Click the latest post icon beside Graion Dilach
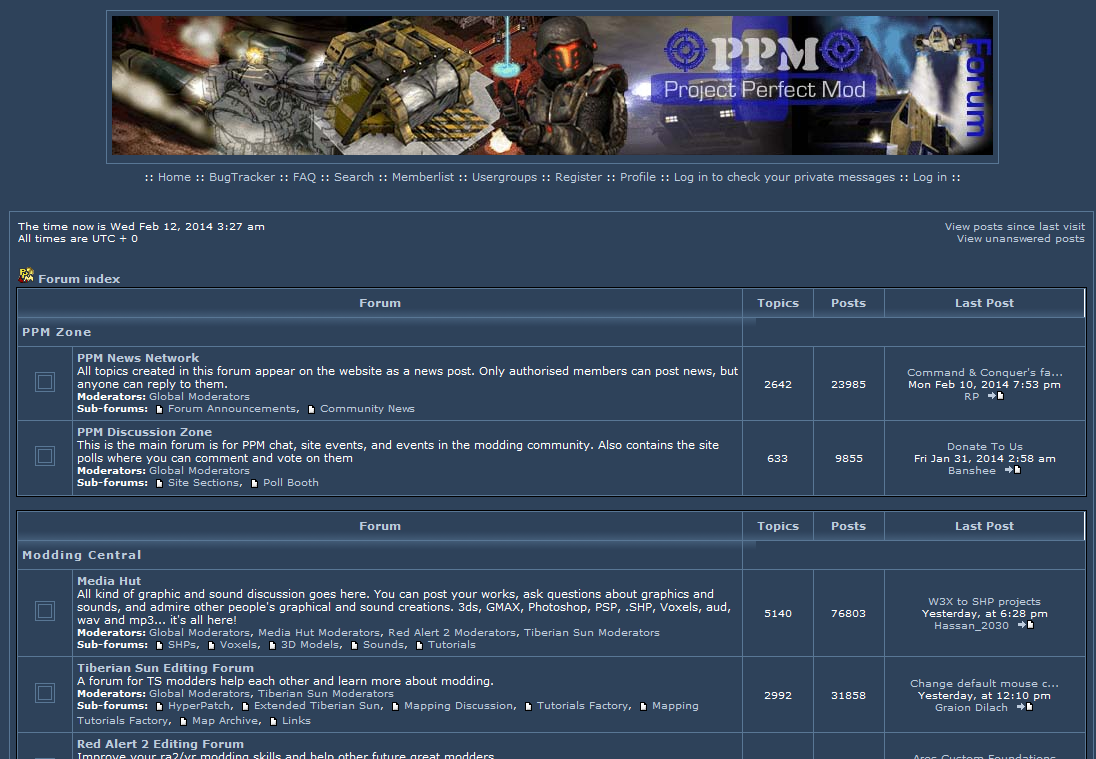Screen dimensions: 1096x759 point(1025,707)
